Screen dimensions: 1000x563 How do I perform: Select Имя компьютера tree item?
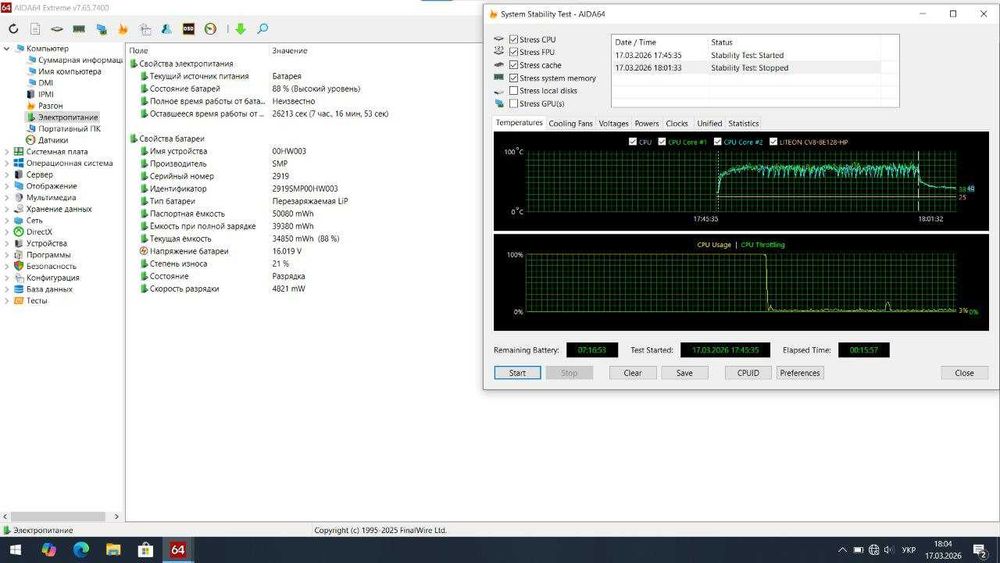(x=70, y=71)
